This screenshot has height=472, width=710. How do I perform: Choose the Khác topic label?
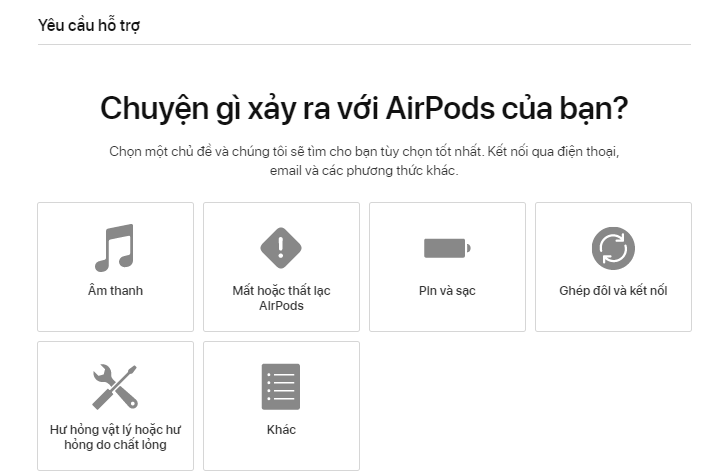[x=281, y=429]
